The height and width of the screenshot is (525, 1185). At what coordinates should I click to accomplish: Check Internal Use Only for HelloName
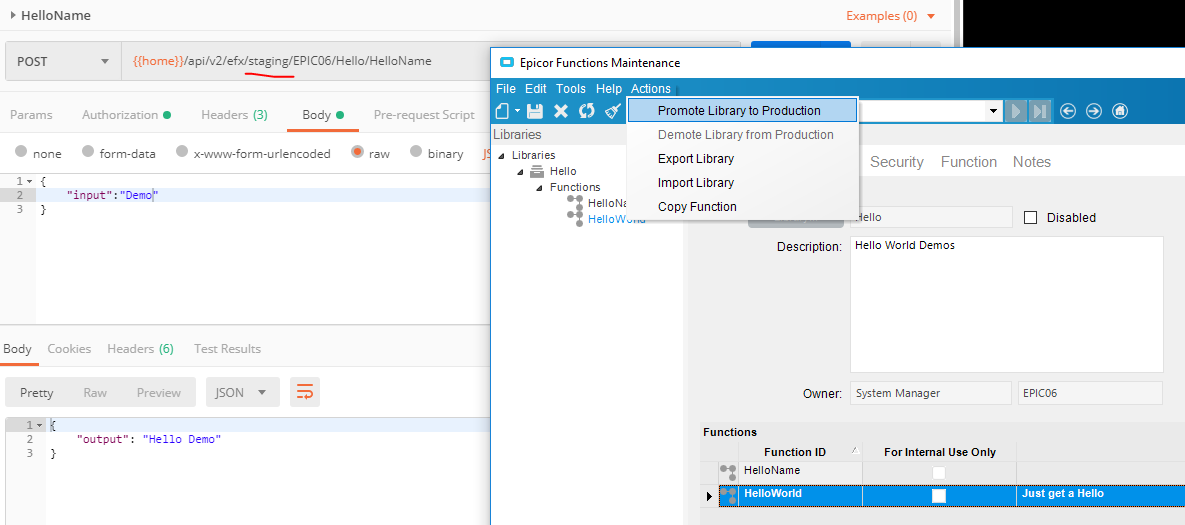tap(939, 473)
